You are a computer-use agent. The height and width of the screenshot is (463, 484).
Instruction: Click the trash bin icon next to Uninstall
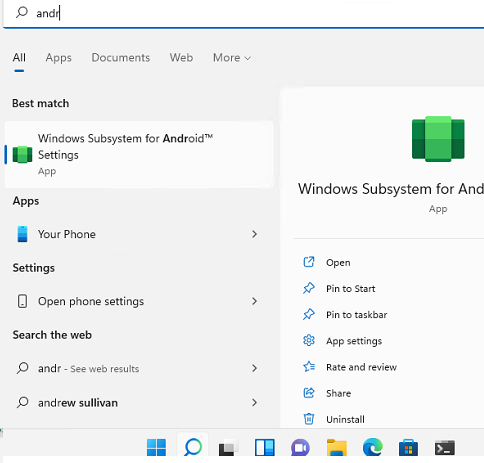pos(309,419)
